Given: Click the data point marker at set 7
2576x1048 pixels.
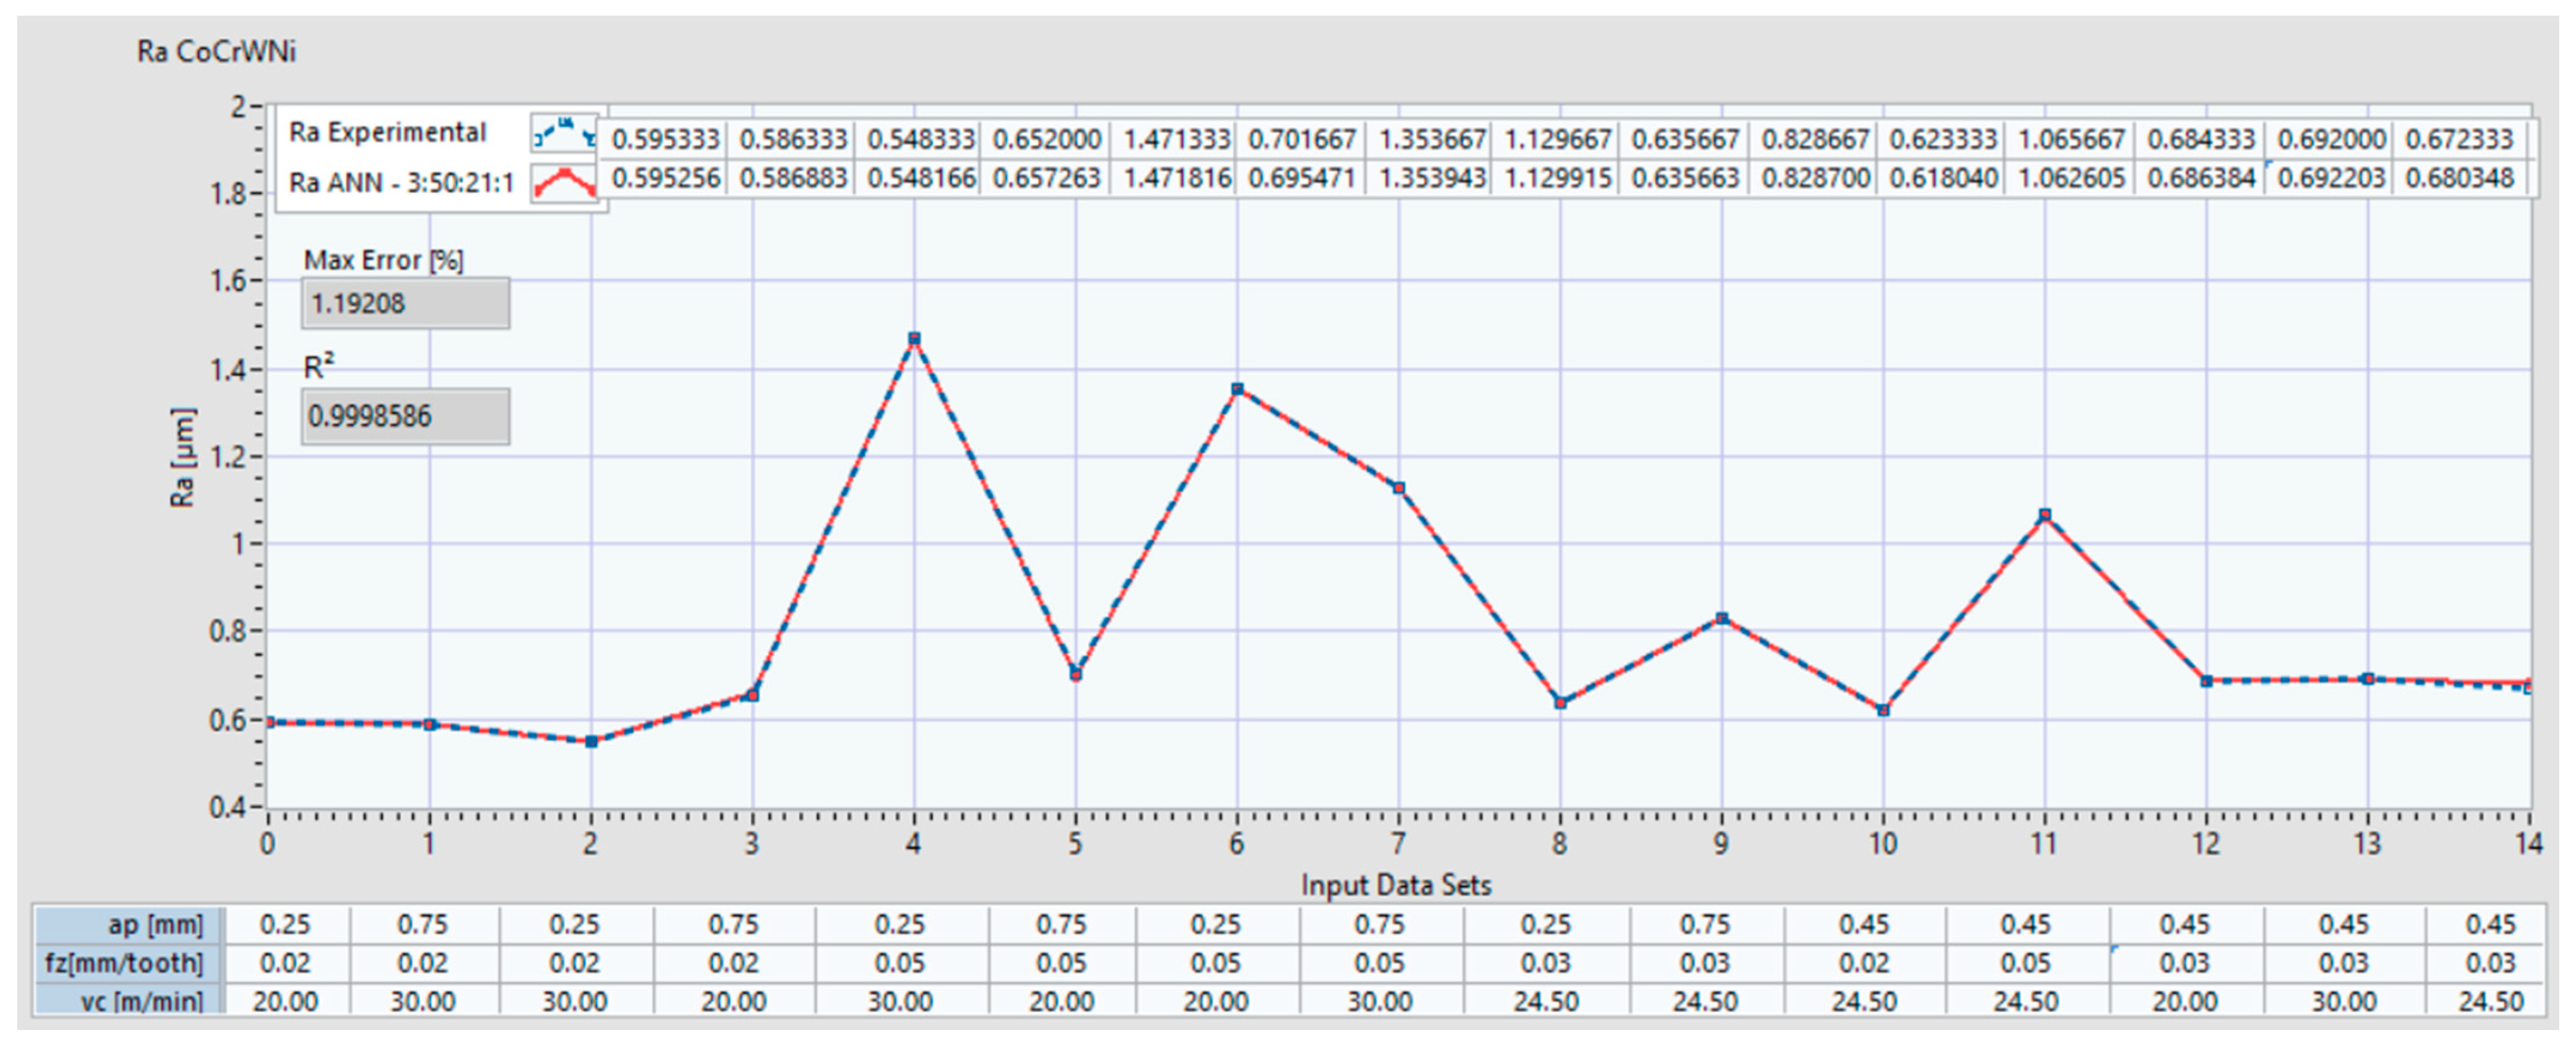Looking at the screenshot, I should (1399, 488).
